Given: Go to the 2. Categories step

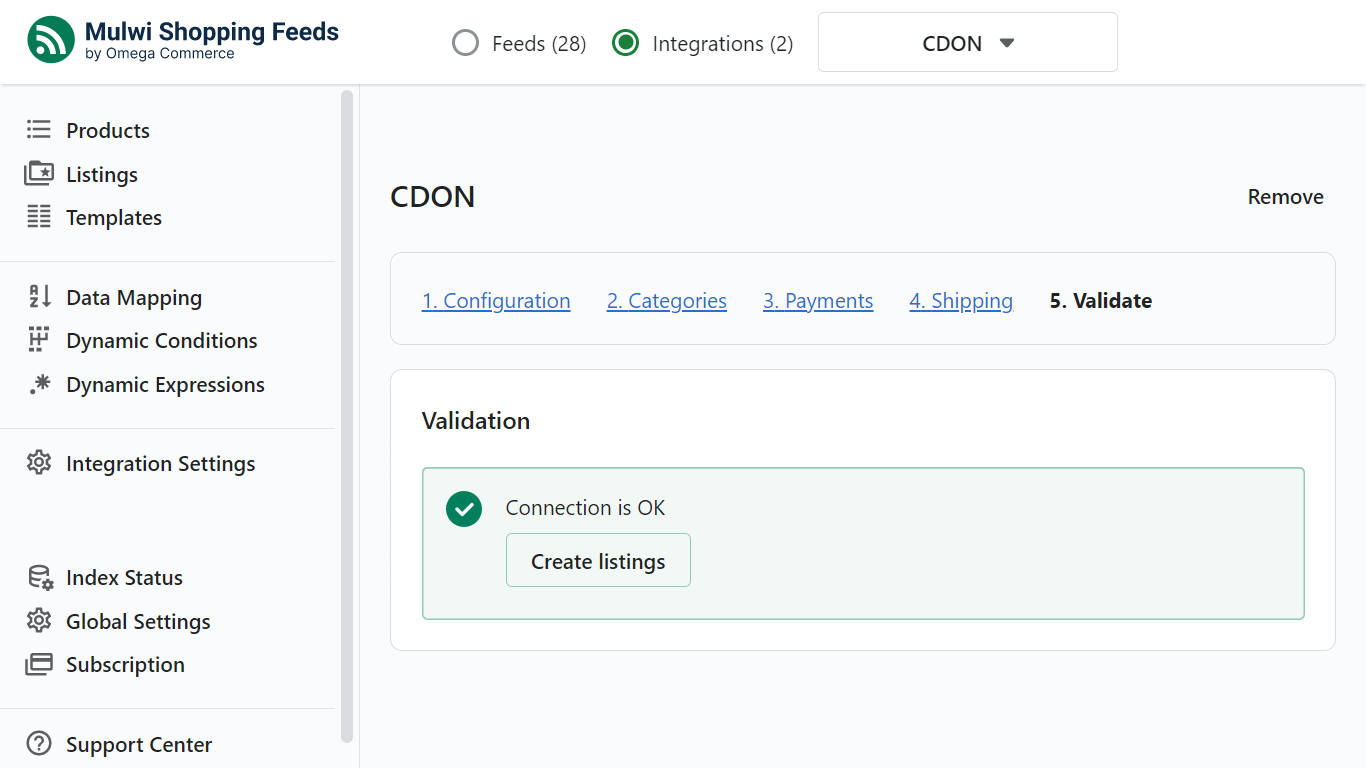Looking at the screenshot, I should click(667, 301).
